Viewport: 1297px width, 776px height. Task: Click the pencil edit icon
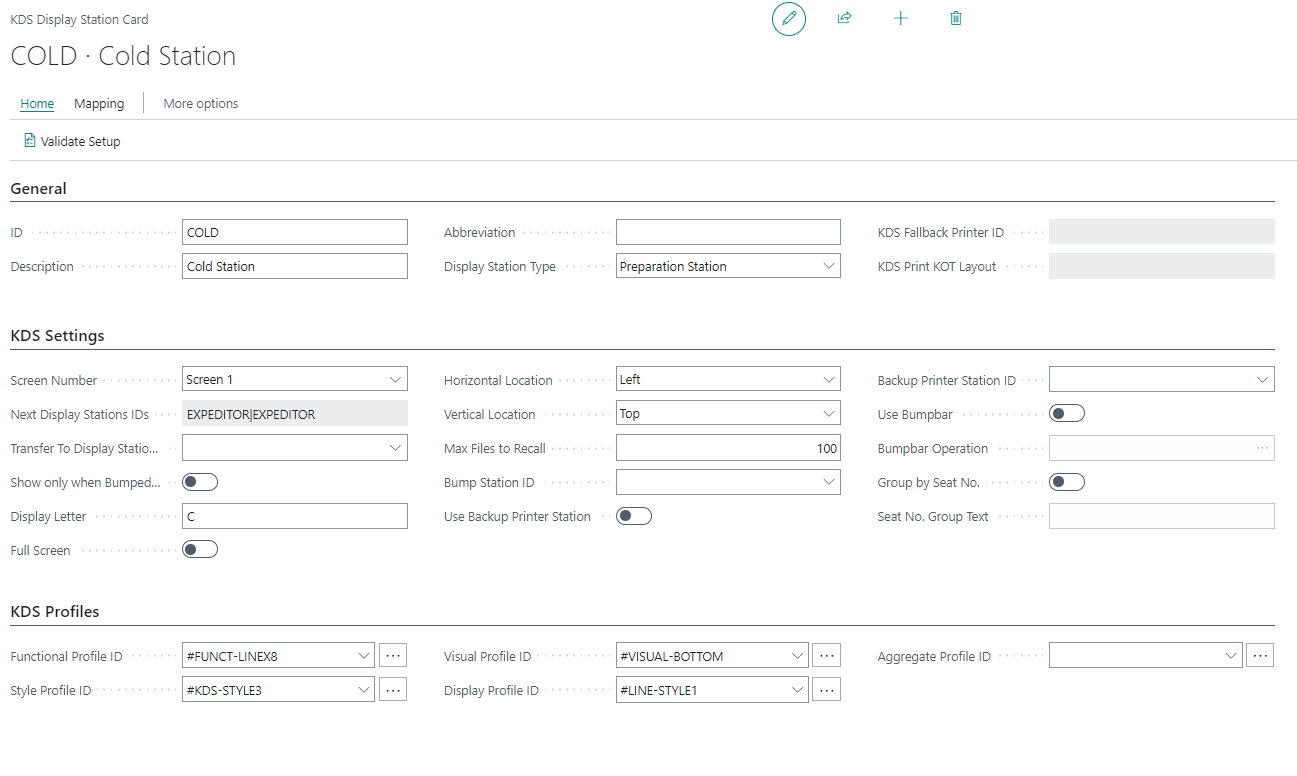tap(789, 19)
